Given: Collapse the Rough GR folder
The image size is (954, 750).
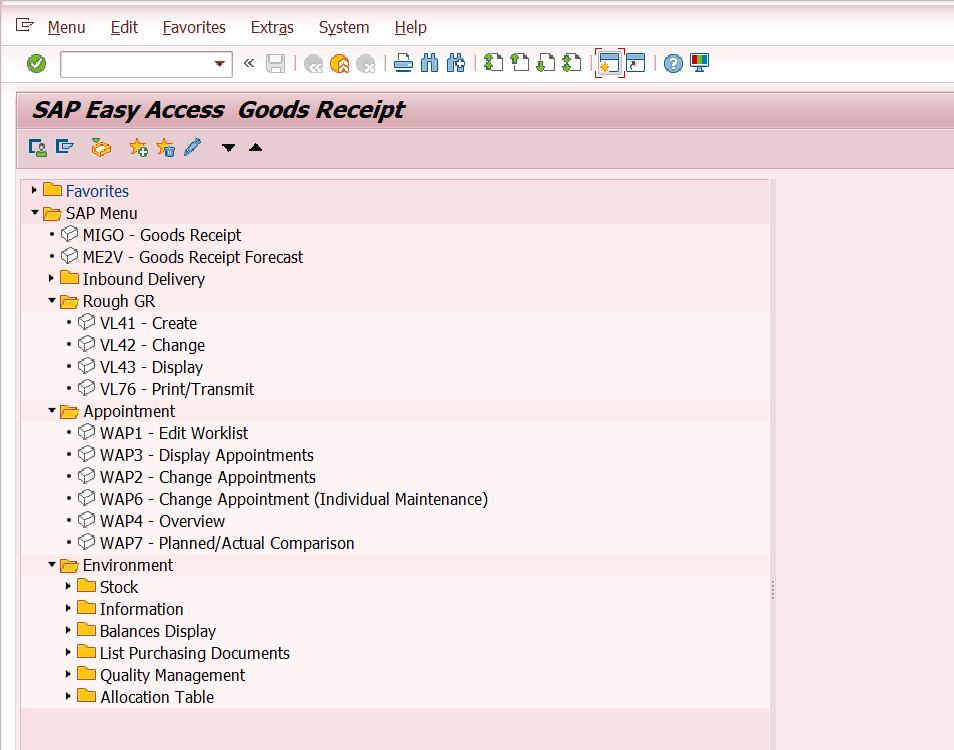Looking at the screenshot, I should click(x=51, y=301).
